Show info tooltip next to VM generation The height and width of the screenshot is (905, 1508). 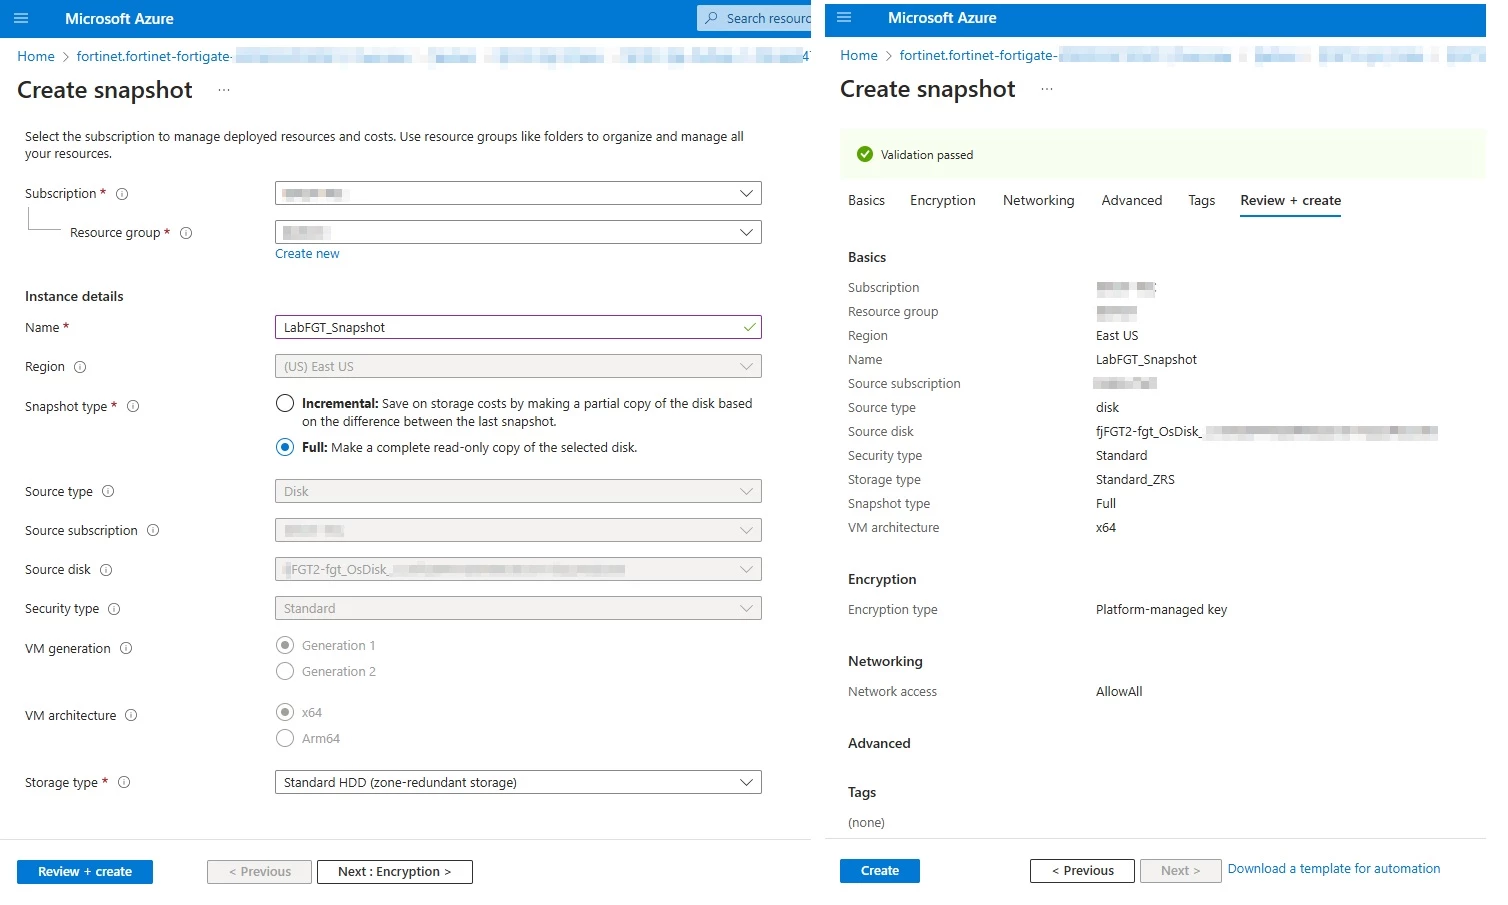pos(126,648)
